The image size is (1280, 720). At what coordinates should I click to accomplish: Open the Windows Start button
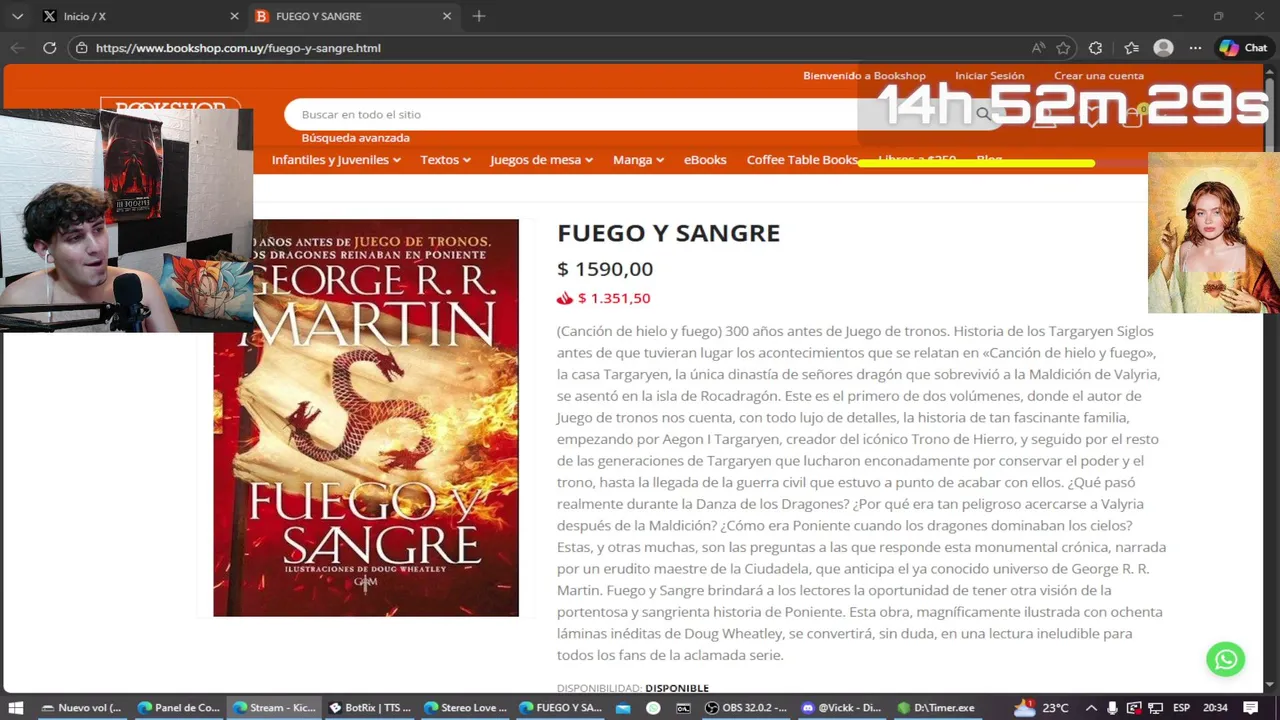(x=16, y=708)
